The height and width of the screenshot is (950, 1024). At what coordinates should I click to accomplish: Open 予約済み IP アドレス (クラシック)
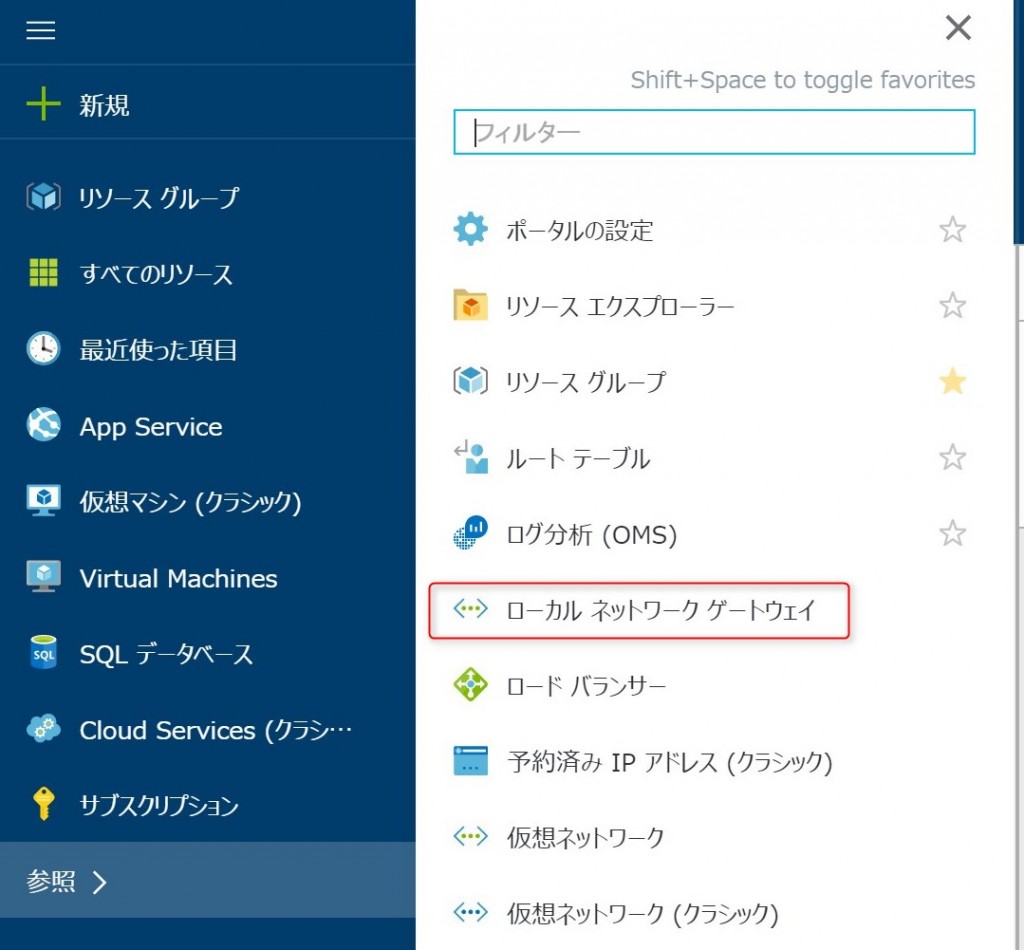coord(669,762)
